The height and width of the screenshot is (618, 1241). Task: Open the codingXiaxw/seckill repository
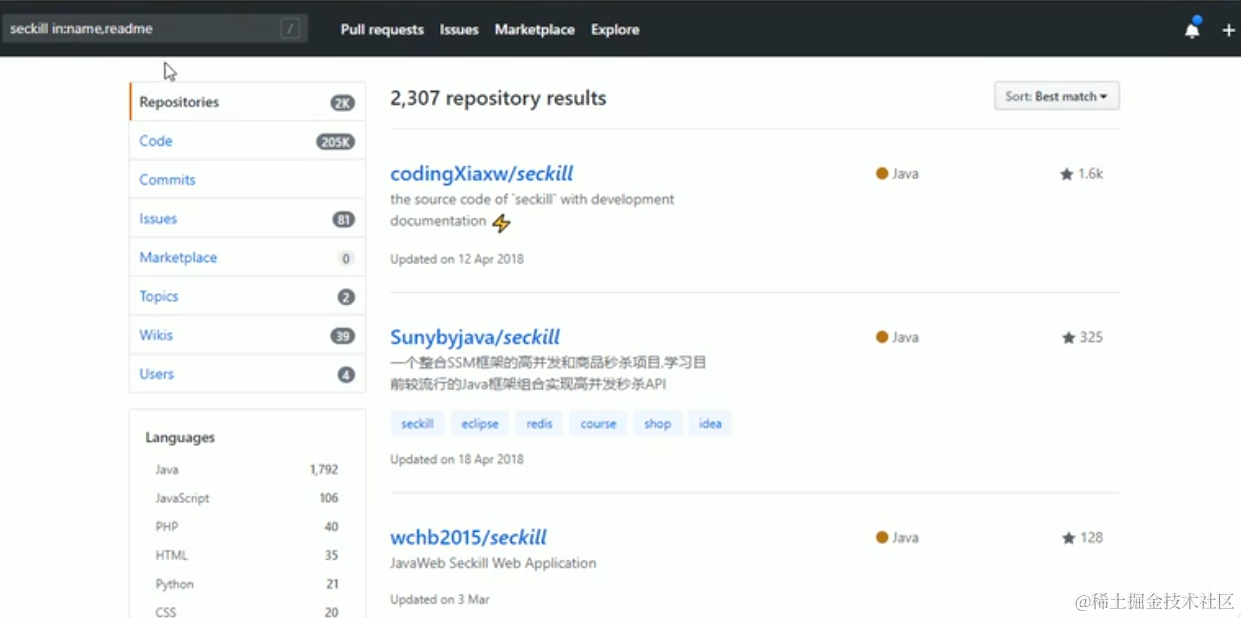click(481, 174)
